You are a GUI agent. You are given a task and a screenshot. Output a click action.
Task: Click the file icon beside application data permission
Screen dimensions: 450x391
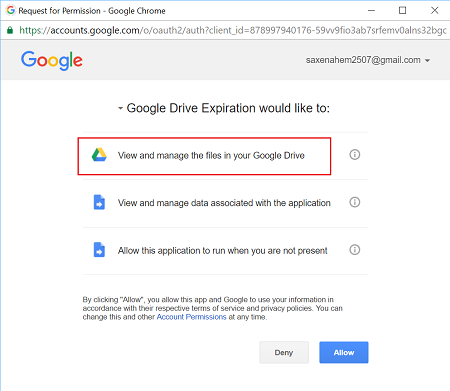click(99, 202)
